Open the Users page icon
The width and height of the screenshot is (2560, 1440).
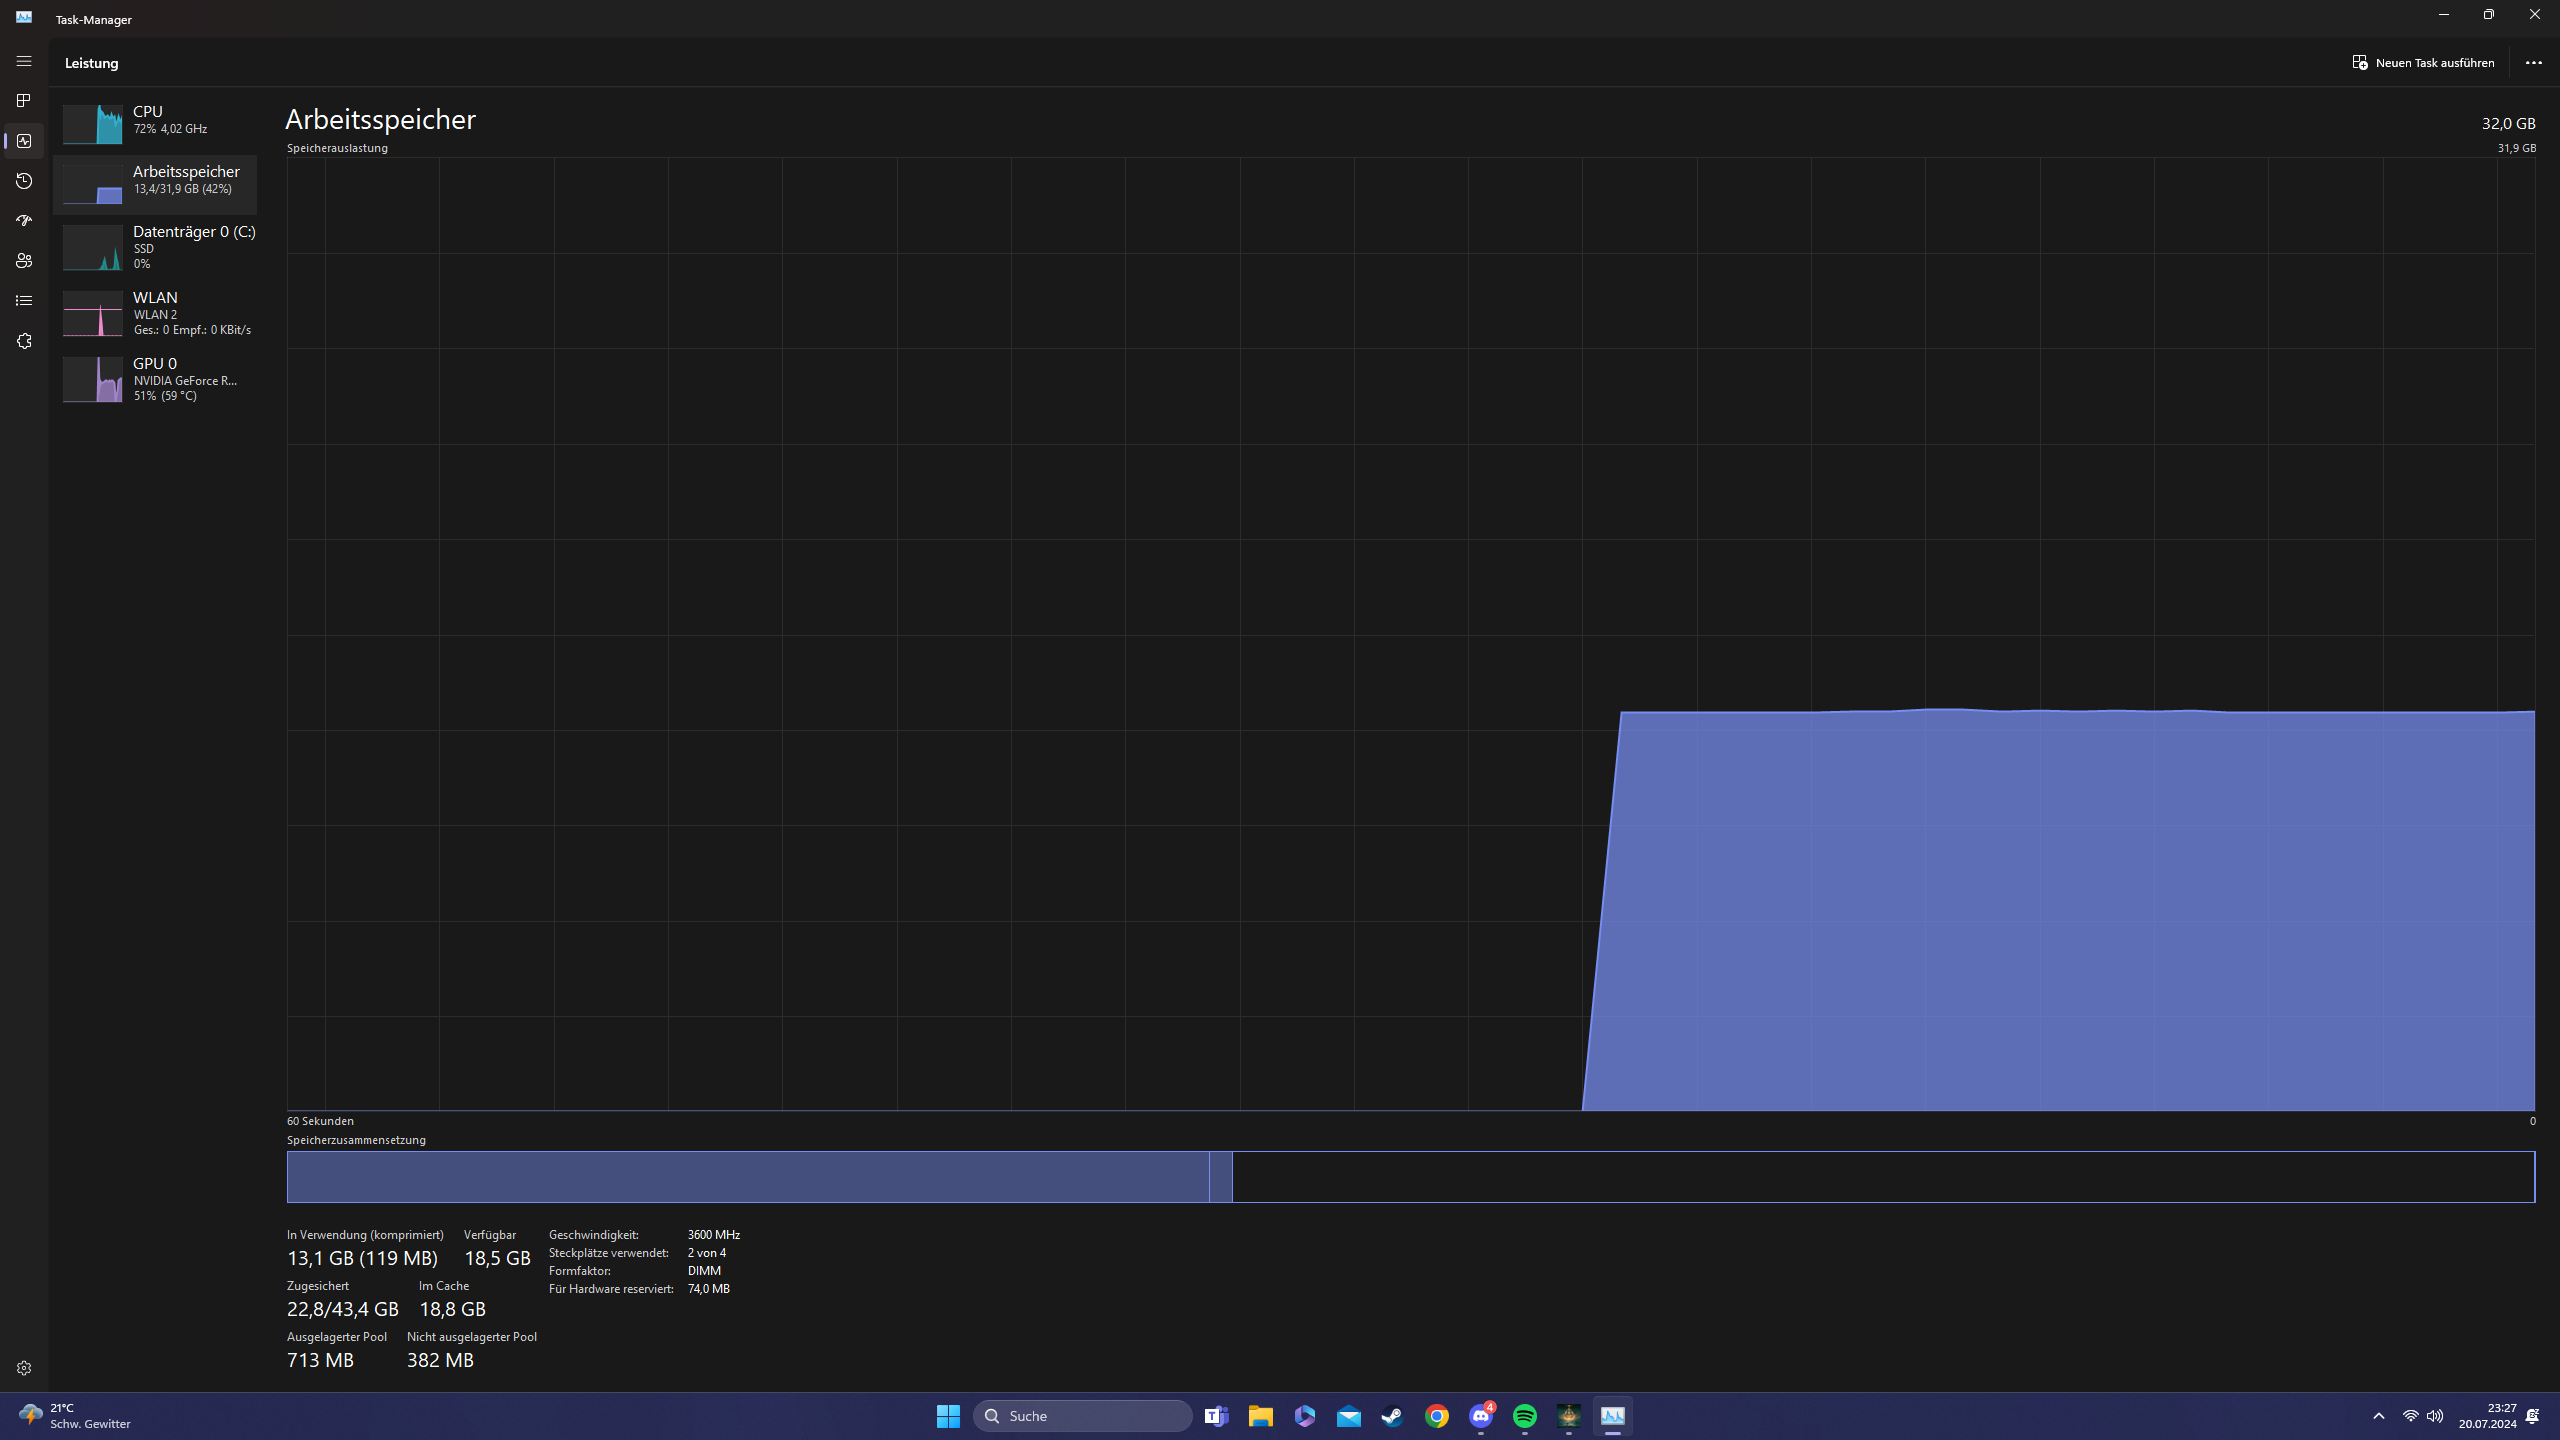[x=24, y=261]
